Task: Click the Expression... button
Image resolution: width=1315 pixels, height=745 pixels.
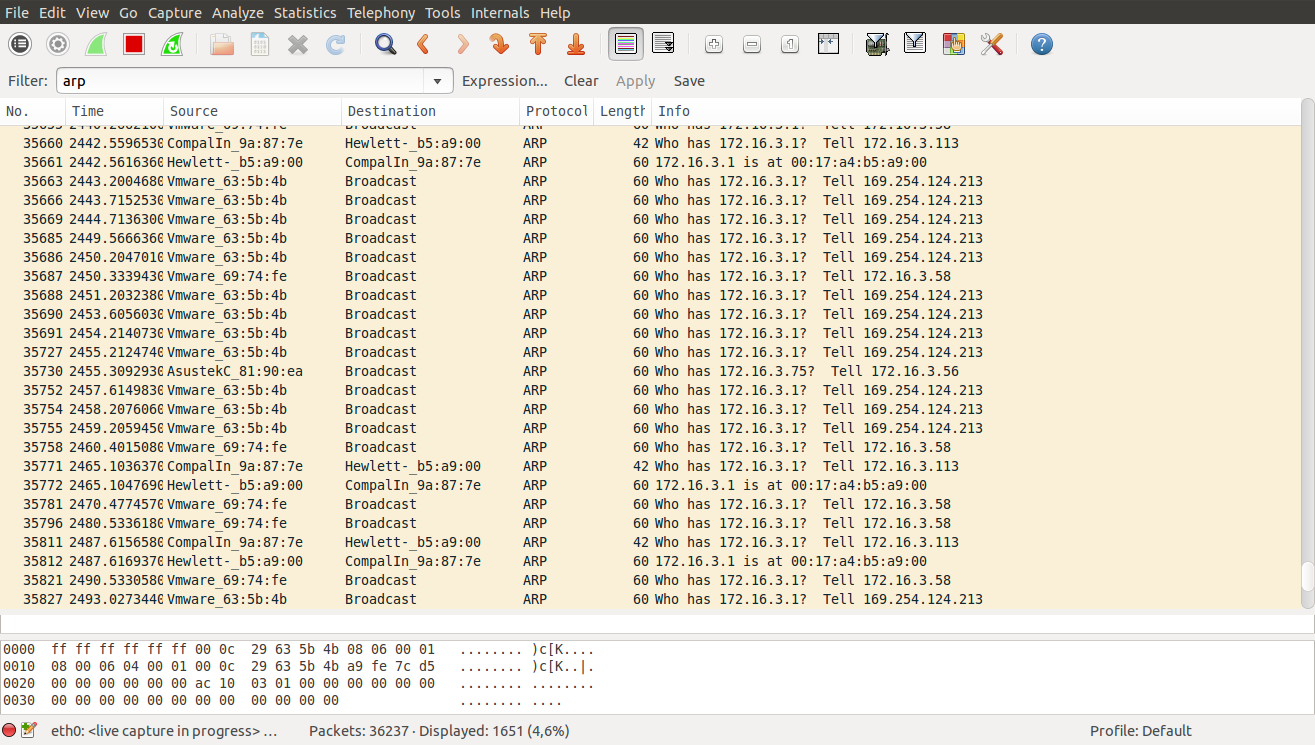Action: [504, 81]
